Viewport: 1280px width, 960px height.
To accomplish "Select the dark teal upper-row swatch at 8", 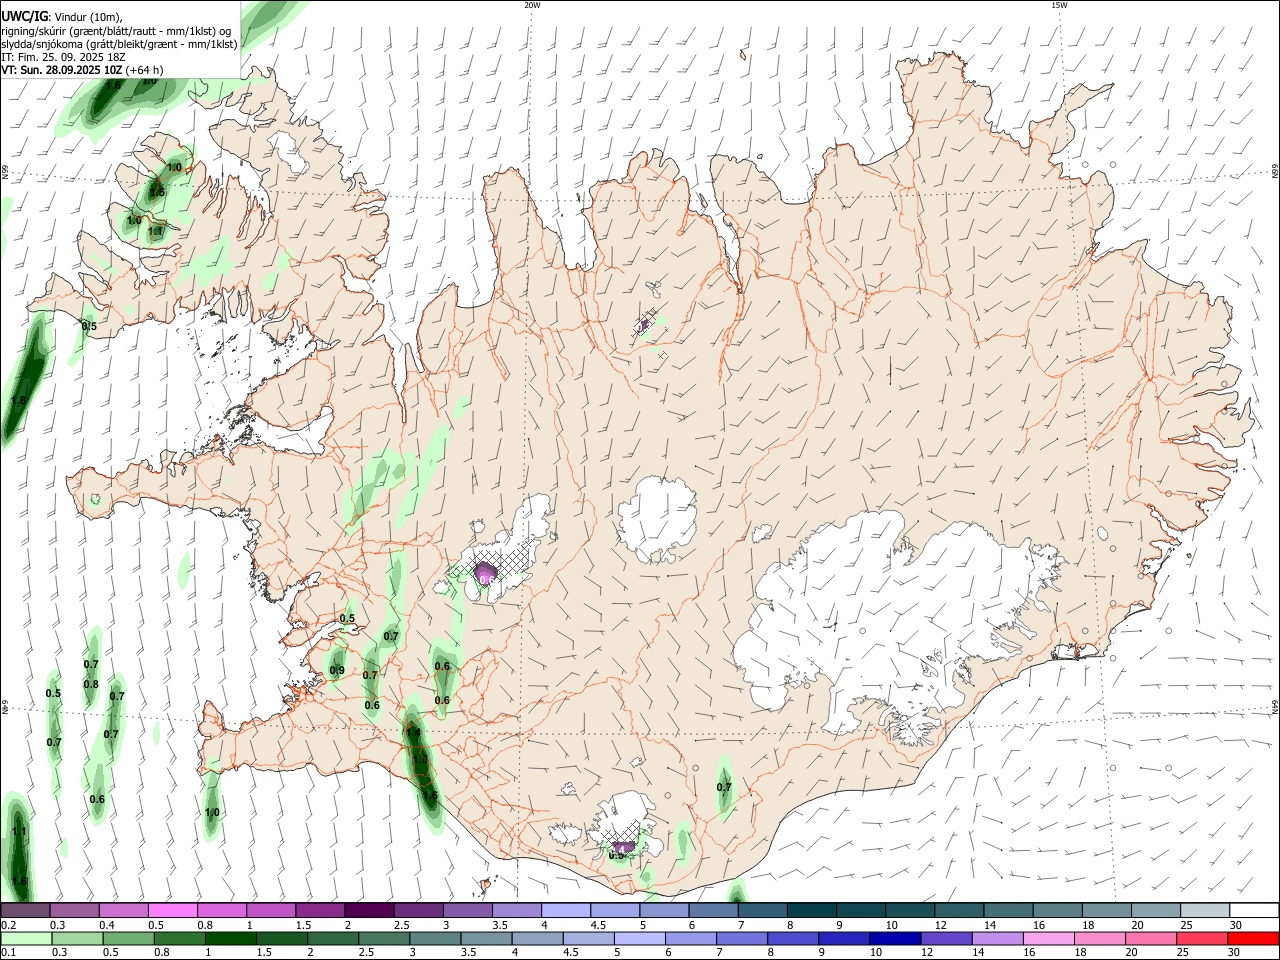I will 812,910.
